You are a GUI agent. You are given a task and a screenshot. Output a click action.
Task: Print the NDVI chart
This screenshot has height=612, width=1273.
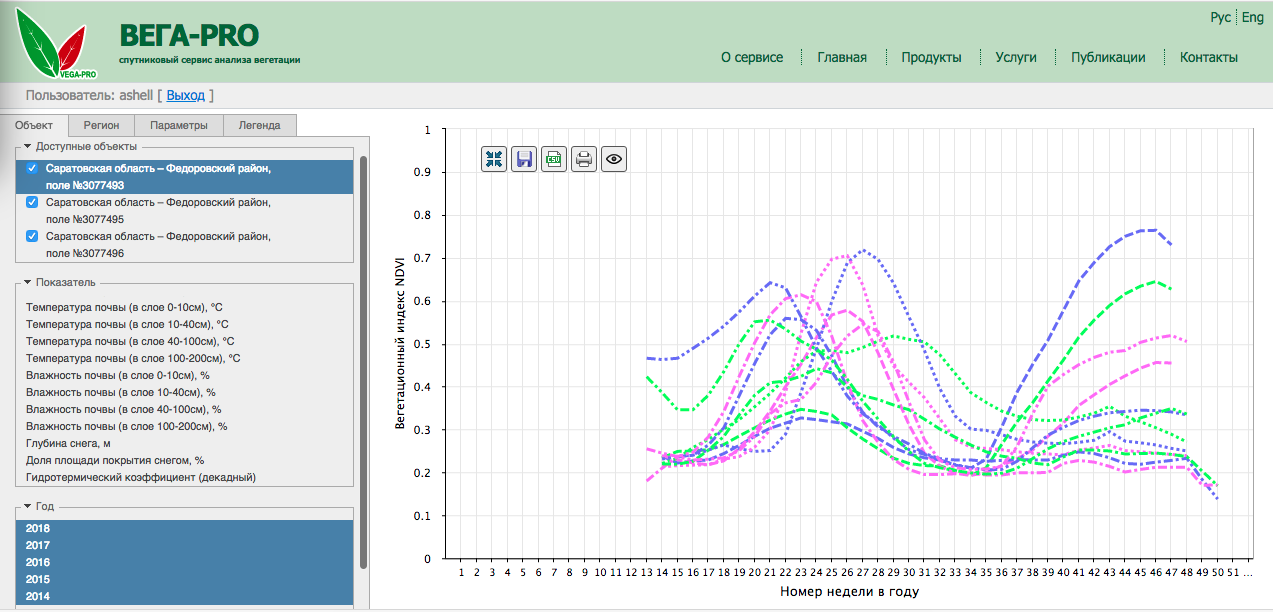pos(584,158)
